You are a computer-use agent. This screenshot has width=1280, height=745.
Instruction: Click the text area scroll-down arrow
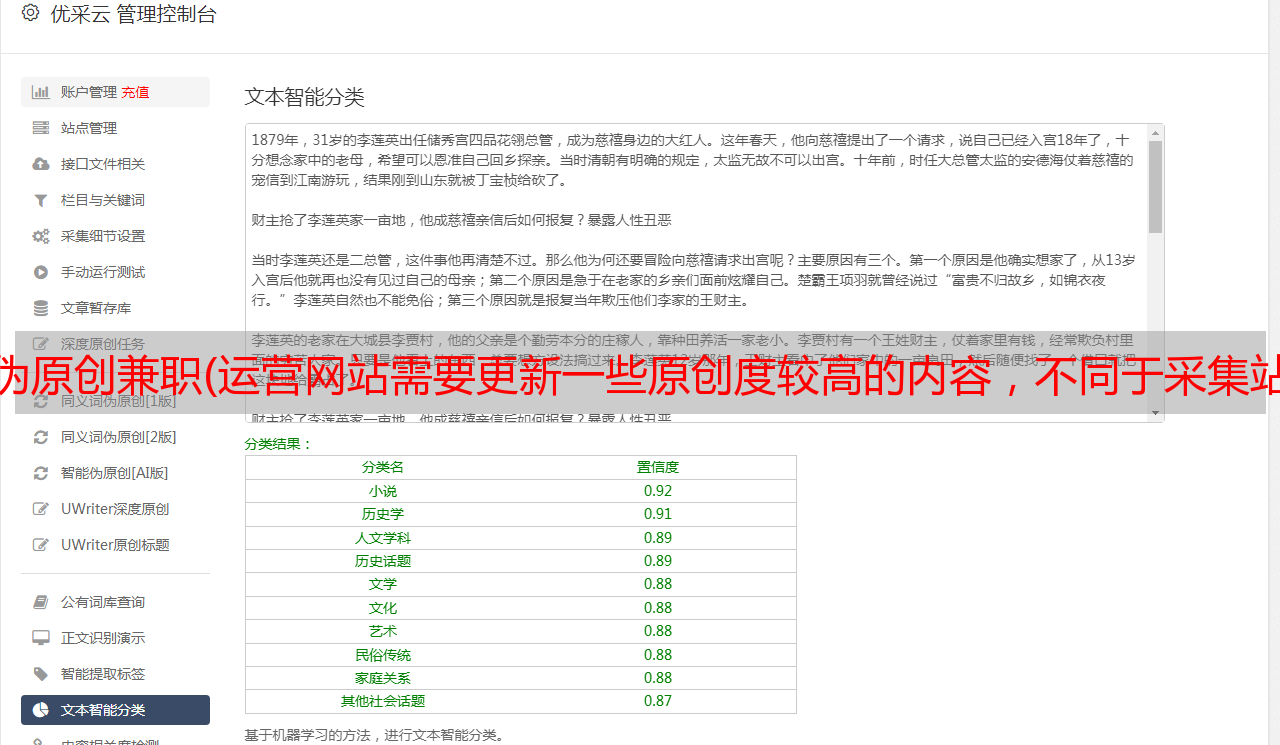(x=1156, y=413)
